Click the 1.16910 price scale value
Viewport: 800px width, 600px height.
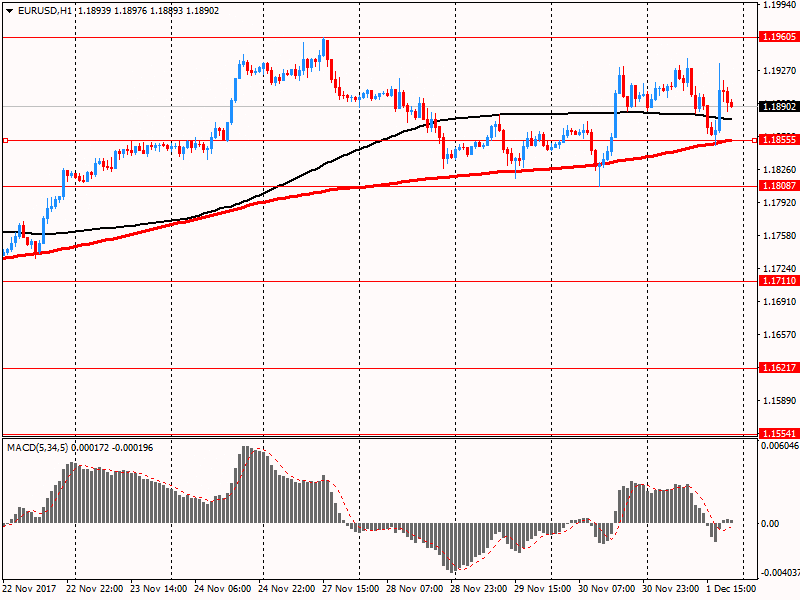click(x=779, y=302)
